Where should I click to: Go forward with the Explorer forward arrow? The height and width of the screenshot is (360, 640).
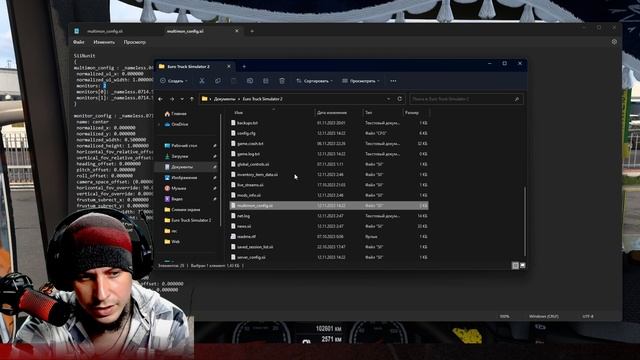(x=172, y=99)
